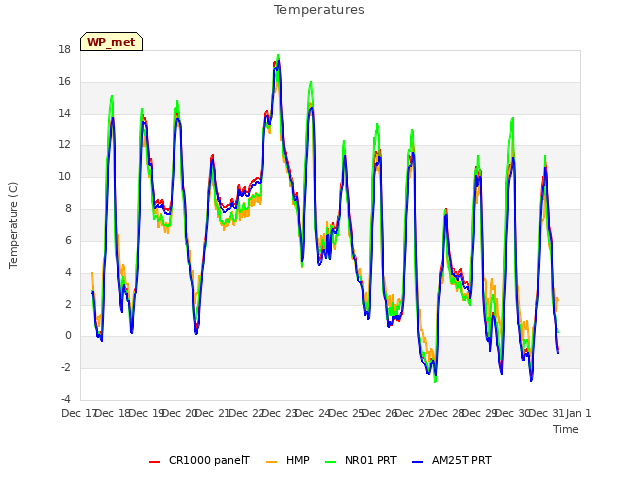Click the 10 y-axis tick label

click(x=64, y=177)
